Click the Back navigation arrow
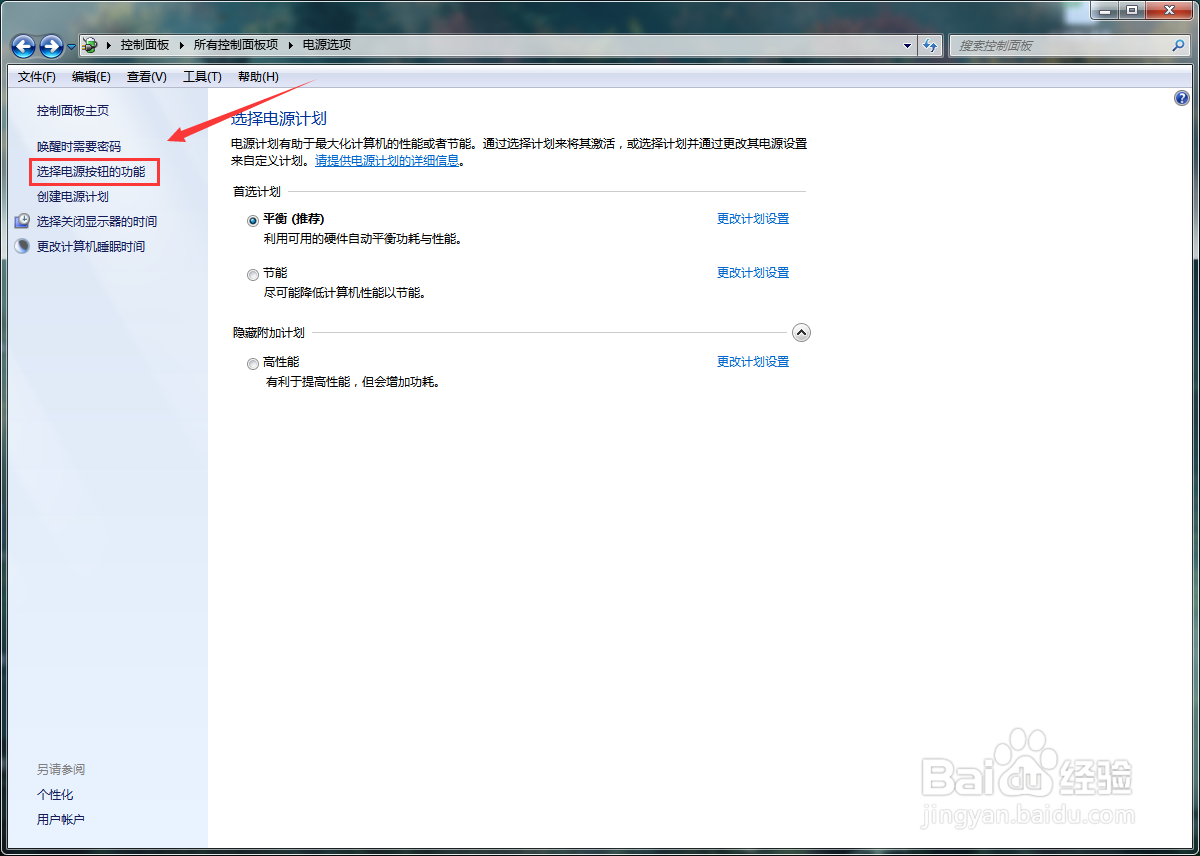 [22, 45]
